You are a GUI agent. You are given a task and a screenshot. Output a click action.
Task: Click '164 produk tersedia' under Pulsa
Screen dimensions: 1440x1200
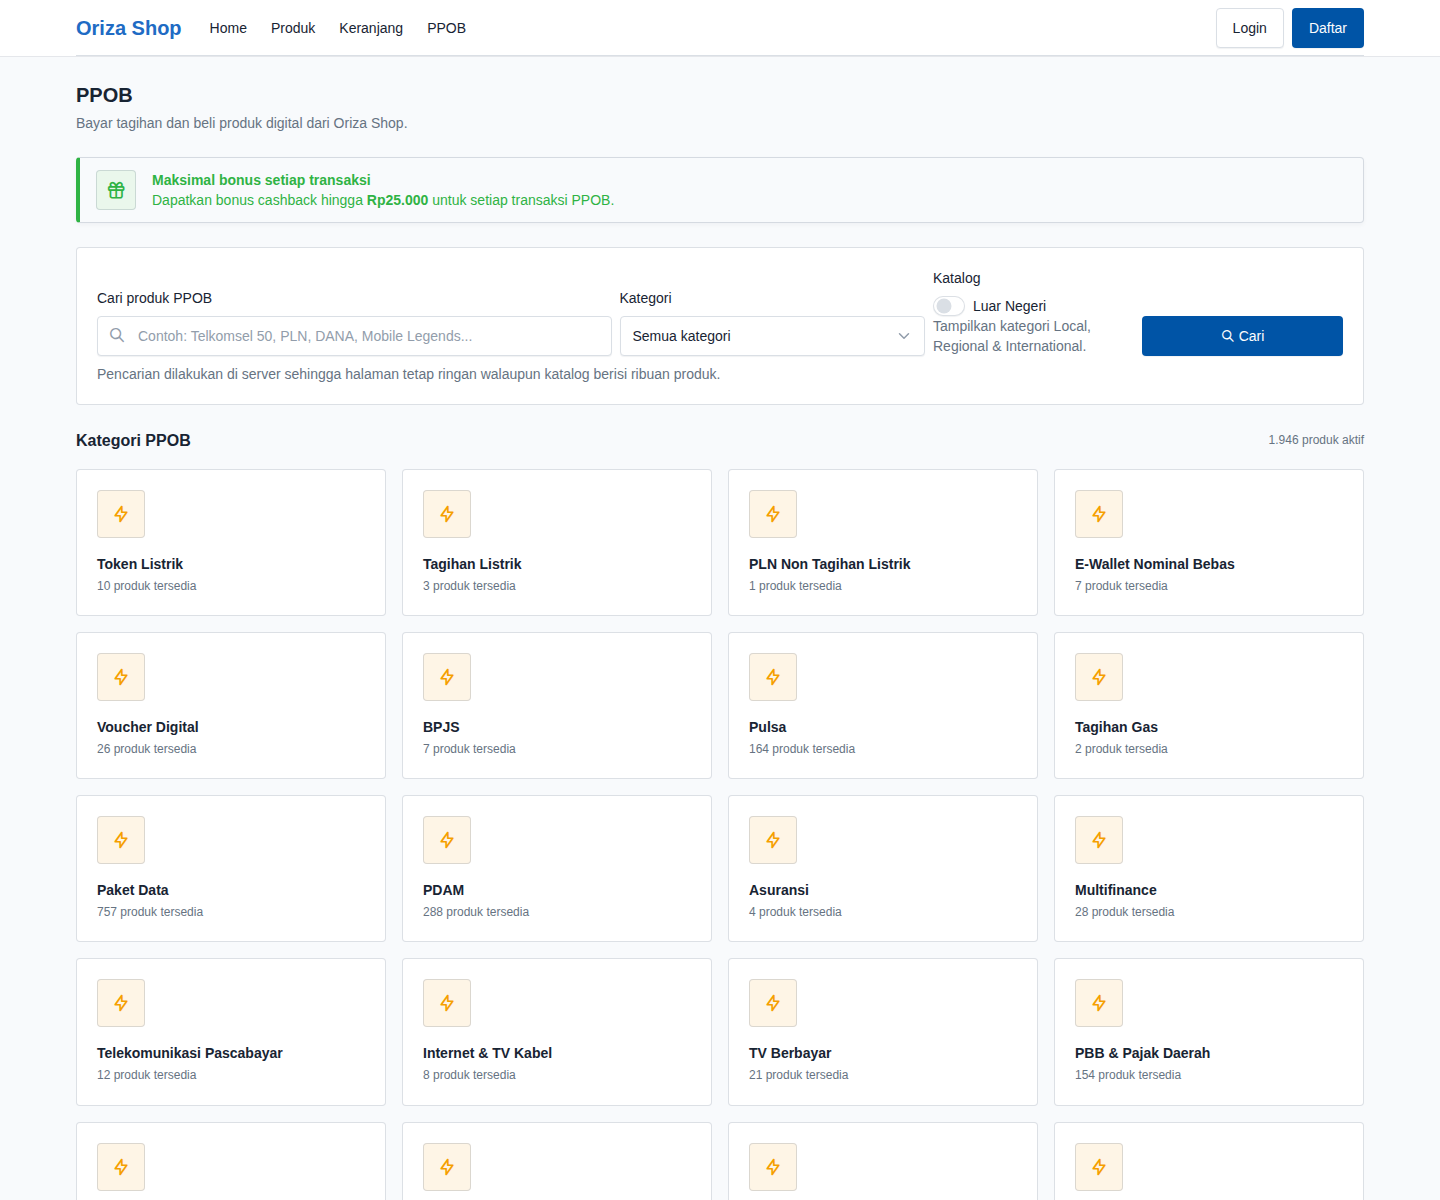(802, 749)
